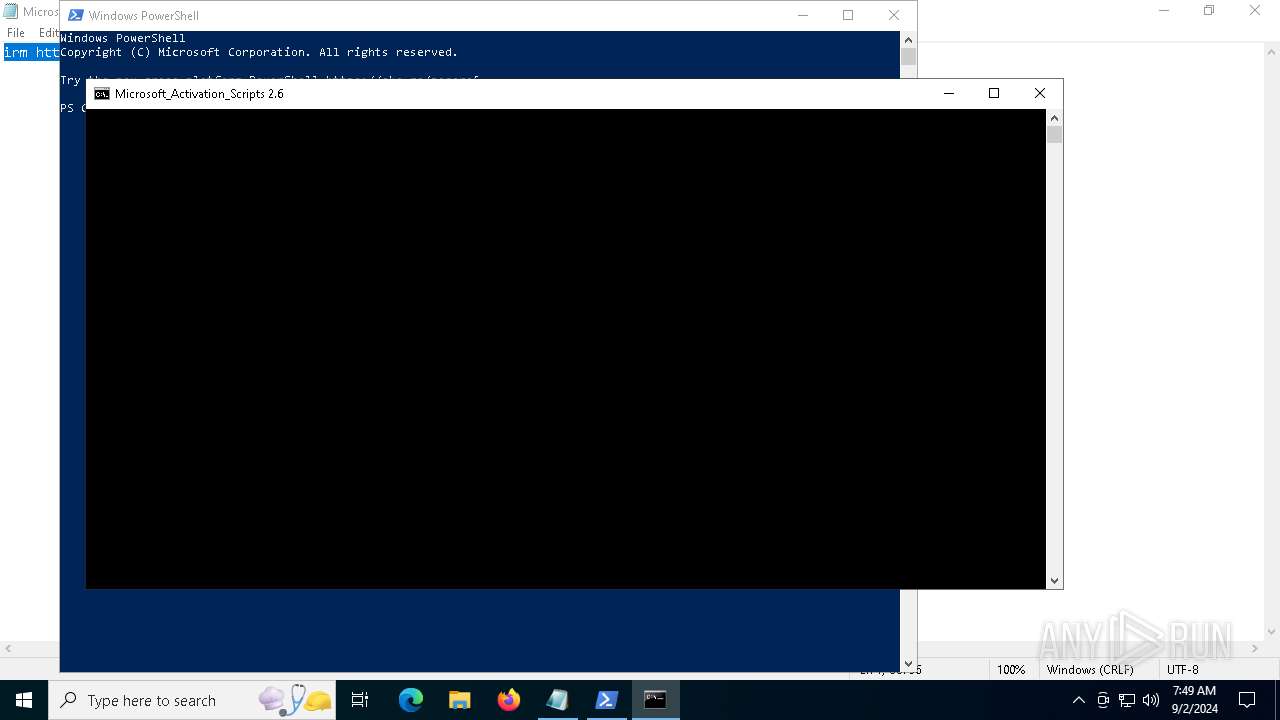Click the PowerShell scroll-up arrow
Viewport: 1280px width, 720px height.
(x=908, y=39)
